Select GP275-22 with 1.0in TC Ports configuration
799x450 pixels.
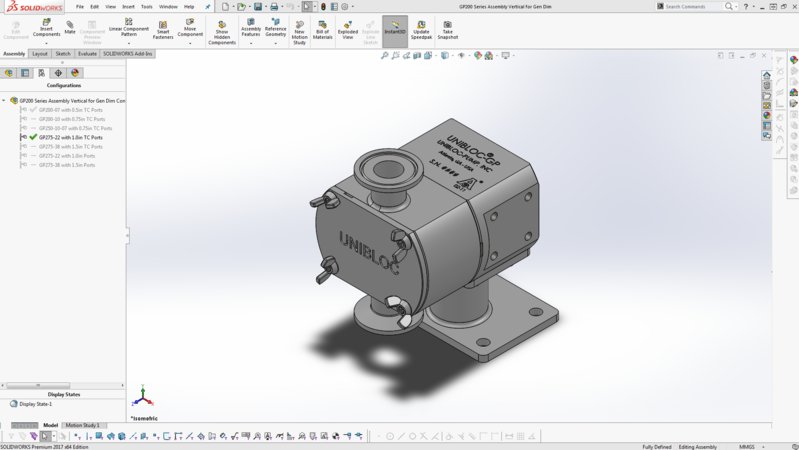coord(70,138)
